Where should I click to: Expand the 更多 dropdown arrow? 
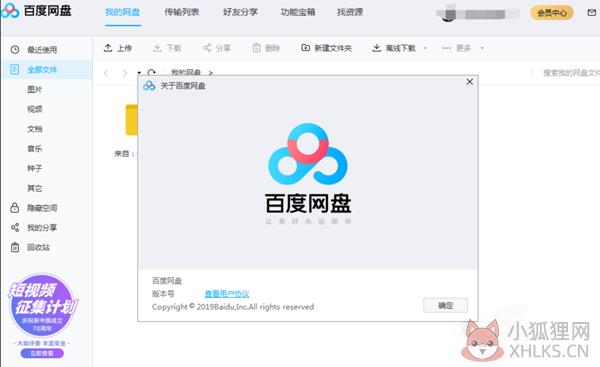click(482, 48)
